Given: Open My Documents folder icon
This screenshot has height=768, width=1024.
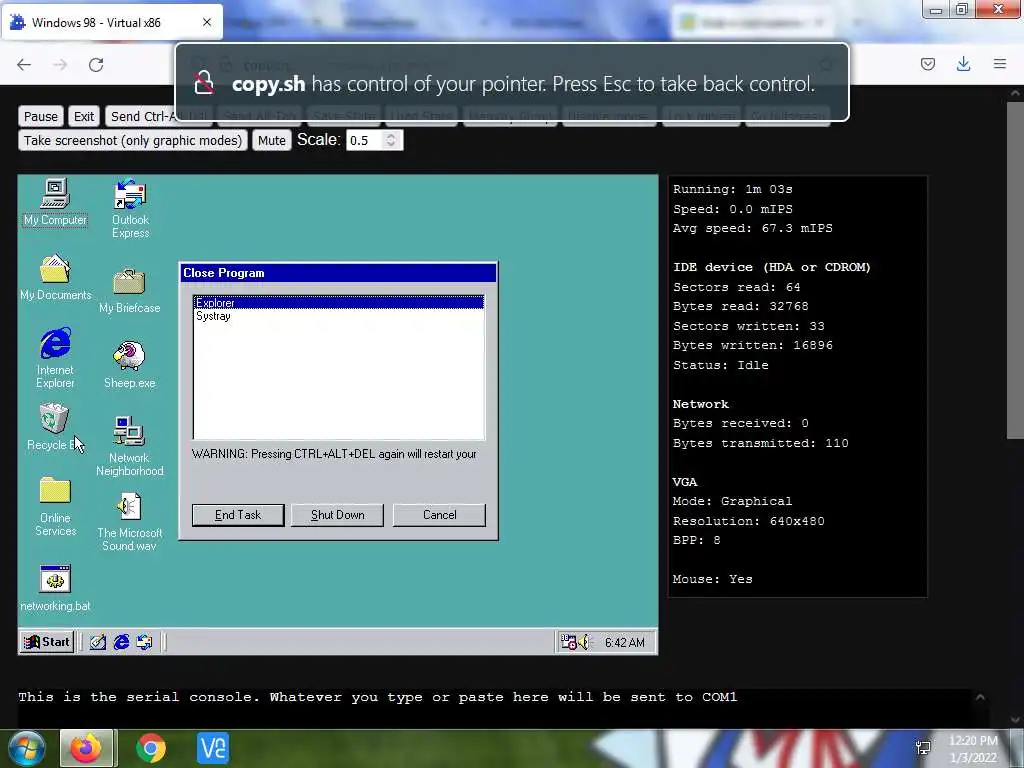Looking at the screenshot, I should [x=55, y=277].
